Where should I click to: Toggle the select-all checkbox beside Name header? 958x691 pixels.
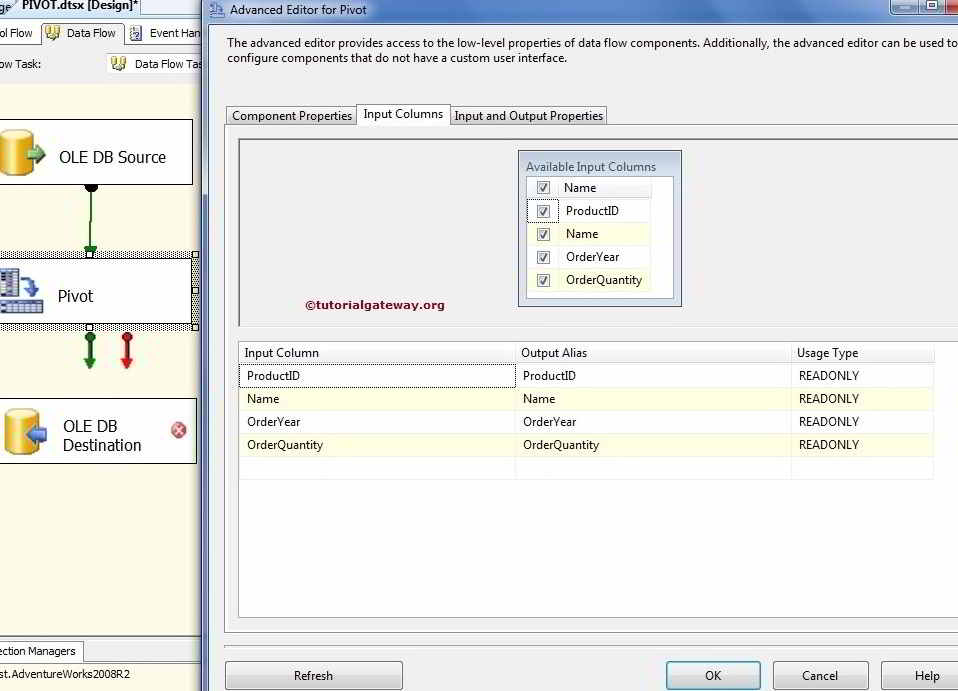(541, 187)
